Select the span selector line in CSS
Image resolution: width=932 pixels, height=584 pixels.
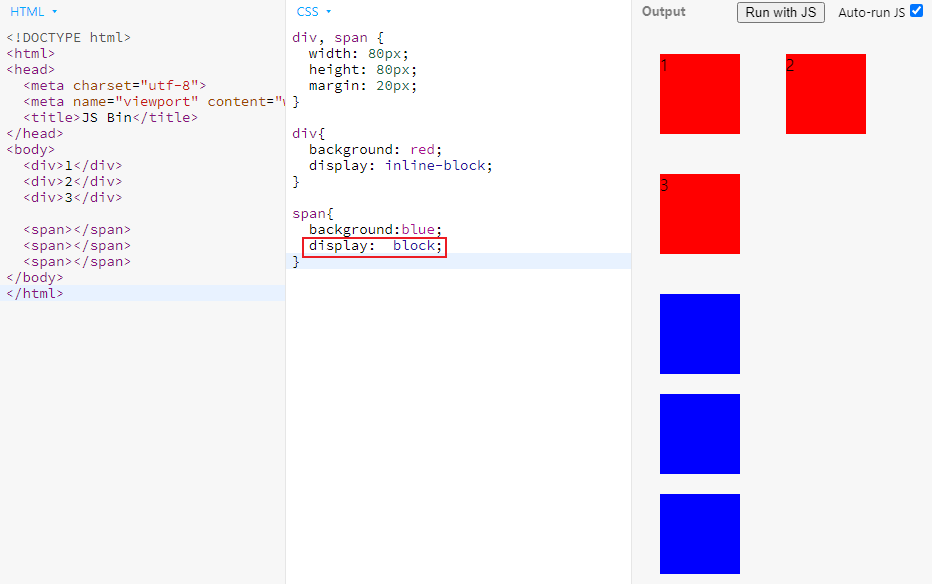point(310,213)
